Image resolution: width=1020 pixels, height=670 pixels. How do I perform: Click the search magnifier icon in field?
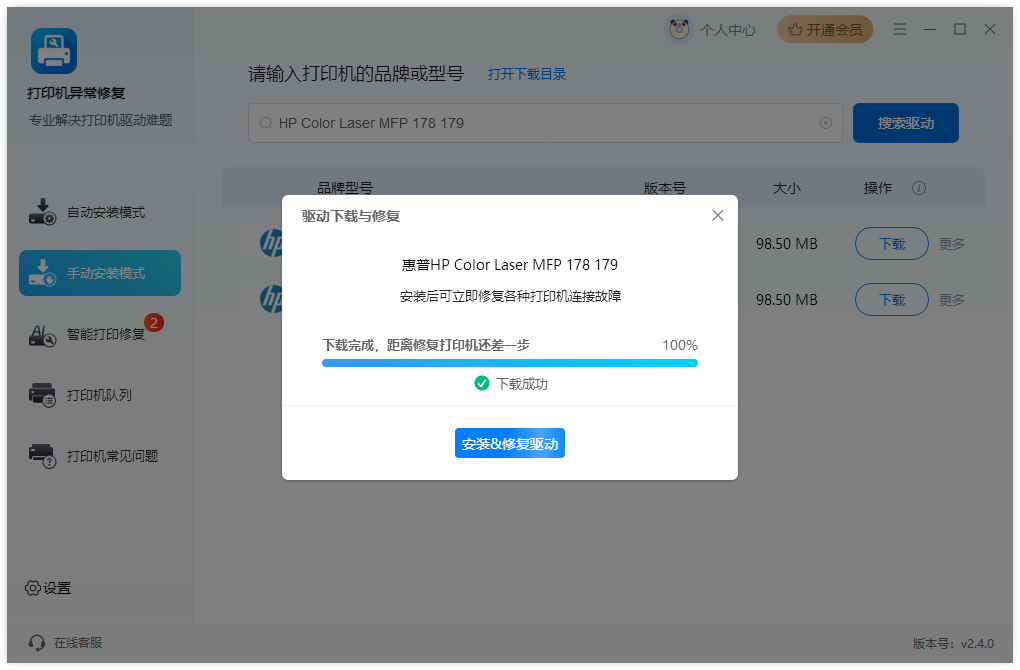(266, 123)
